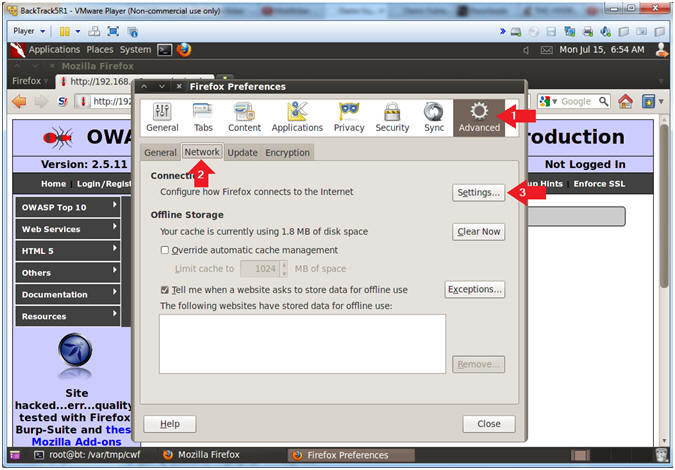Expand the Others menu

(68, 272)
